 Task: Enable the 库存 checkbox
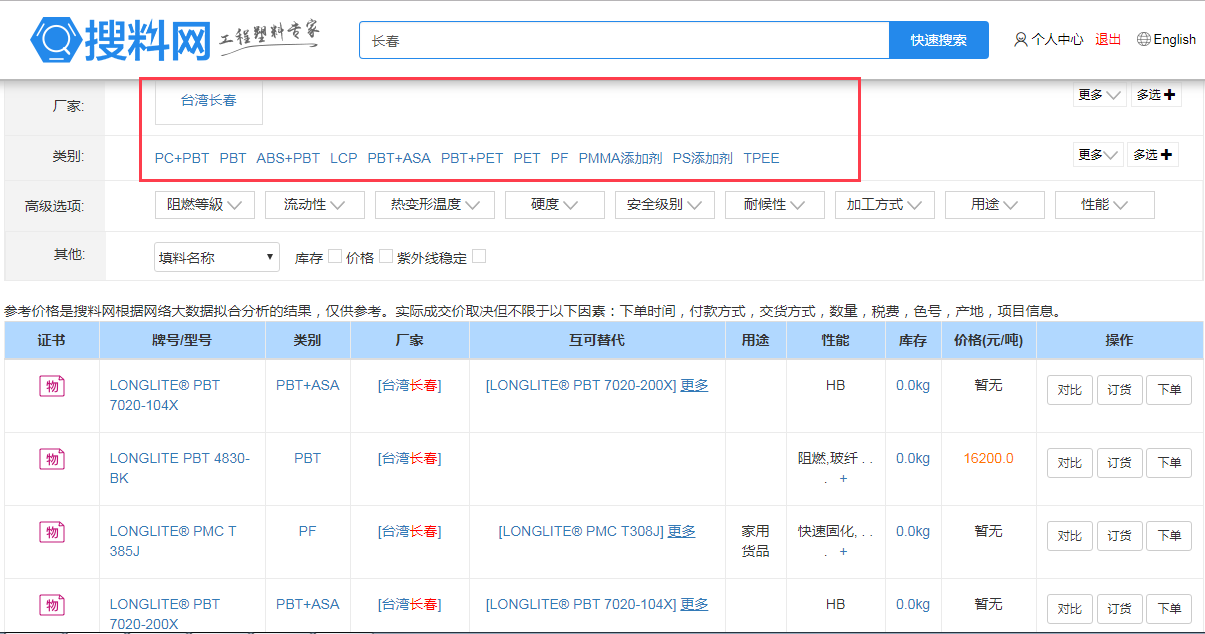tap(335, 257)
